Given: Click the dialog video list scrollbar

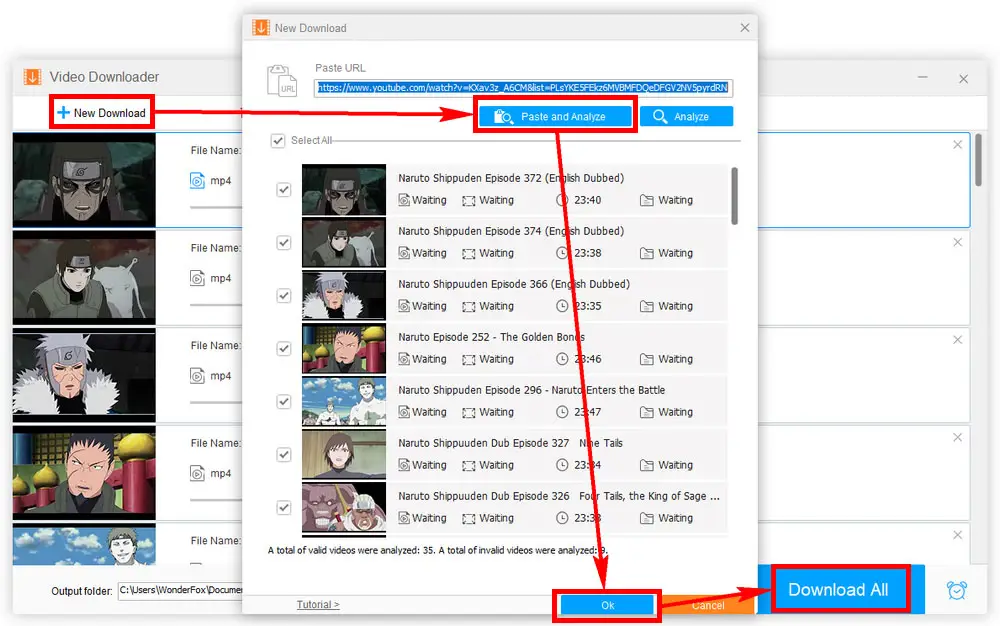Looking at the screenshot, I should (x=735, y=196).
